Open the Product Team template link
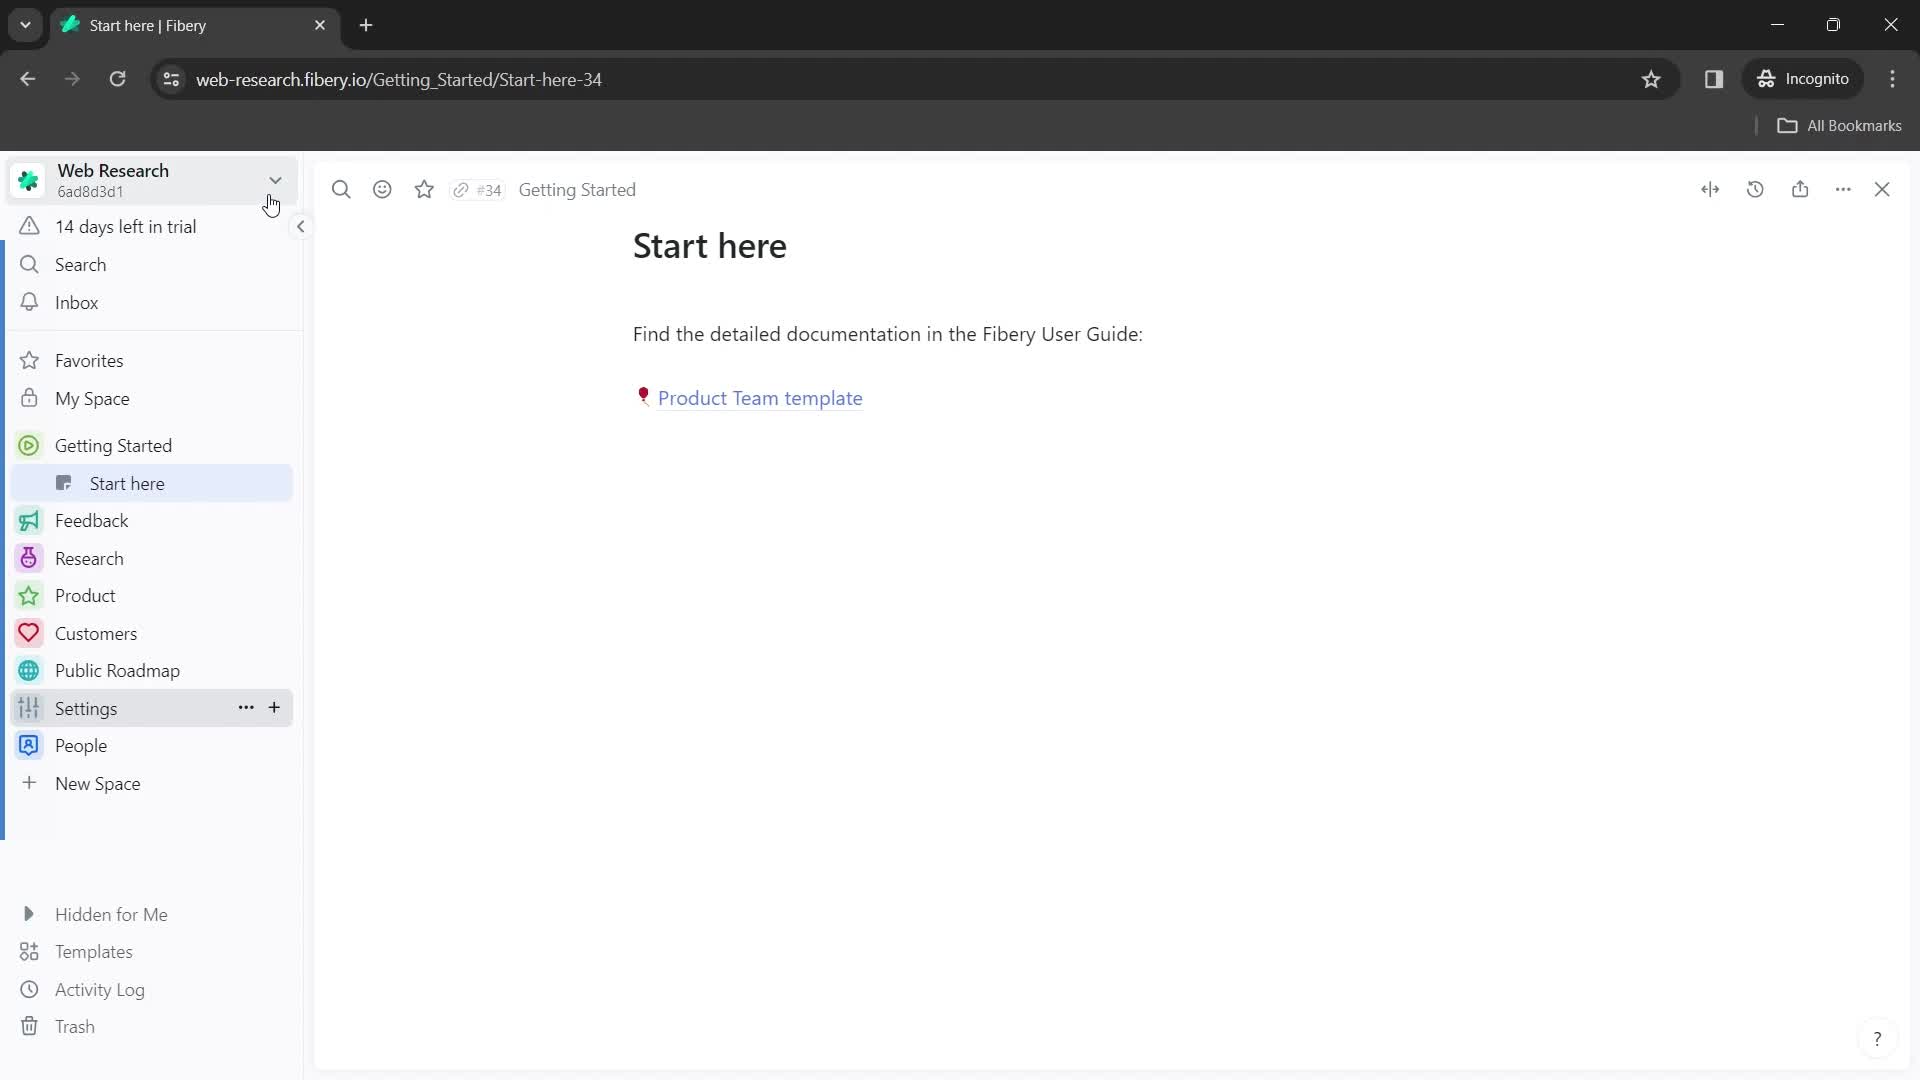The image size is (1920, 1080). 762,398
